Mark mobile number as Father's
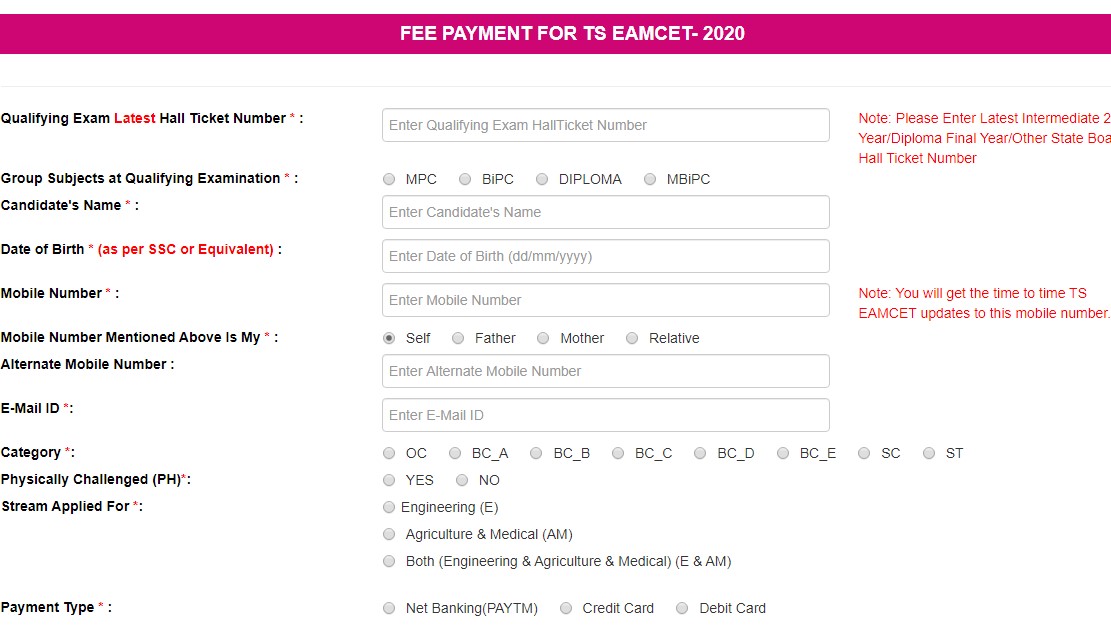The image size is (1111, 630). point(458,339)
